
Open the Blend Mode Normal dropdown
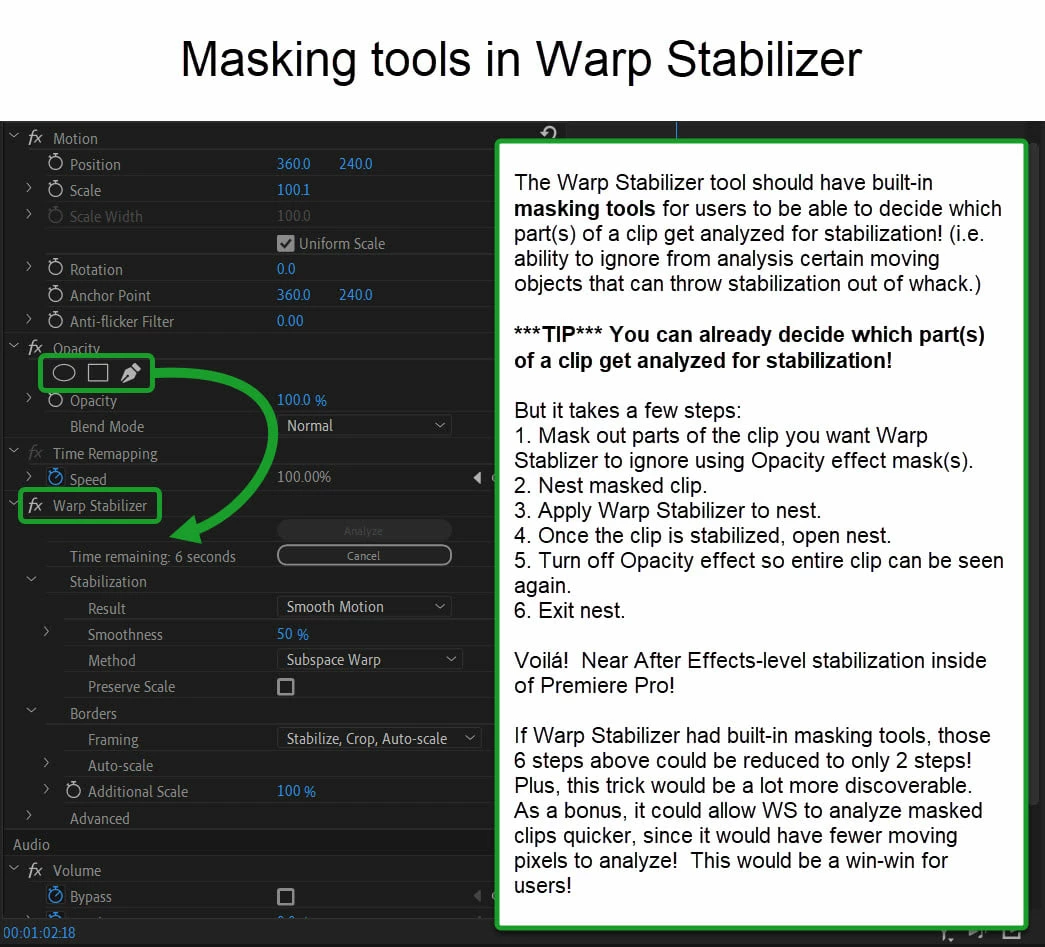pyautogui.click(x=364, y=425)
